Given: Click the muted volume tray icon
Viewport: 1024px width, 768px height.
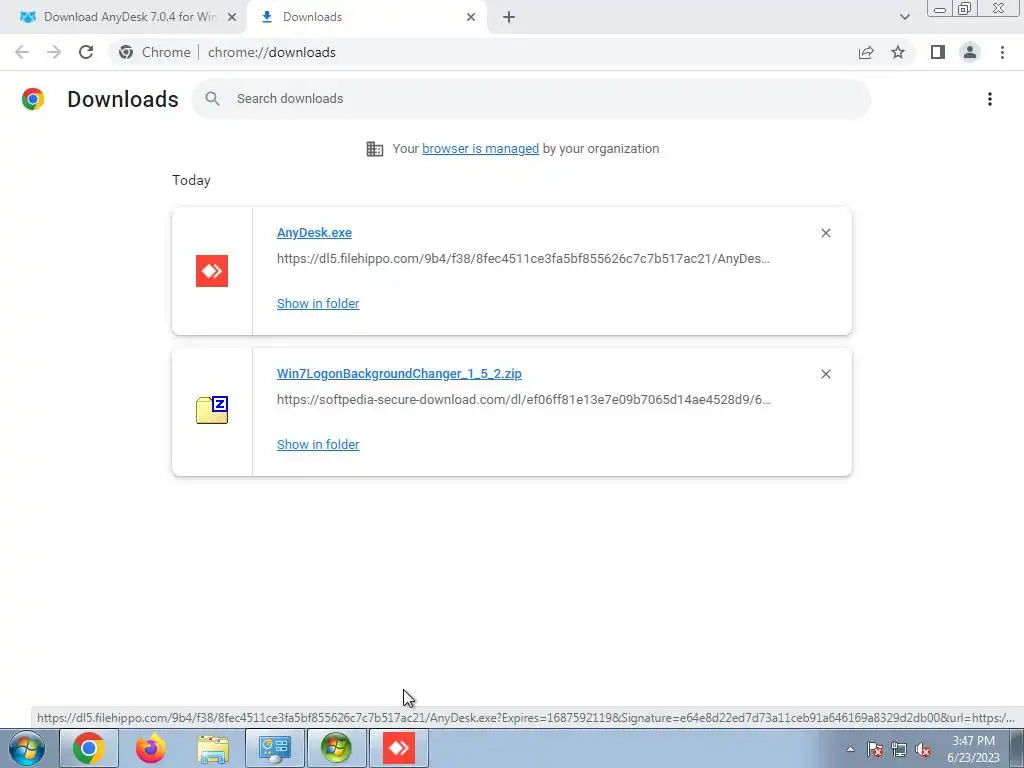Looking at the screenshot, I should pos(923,749).
